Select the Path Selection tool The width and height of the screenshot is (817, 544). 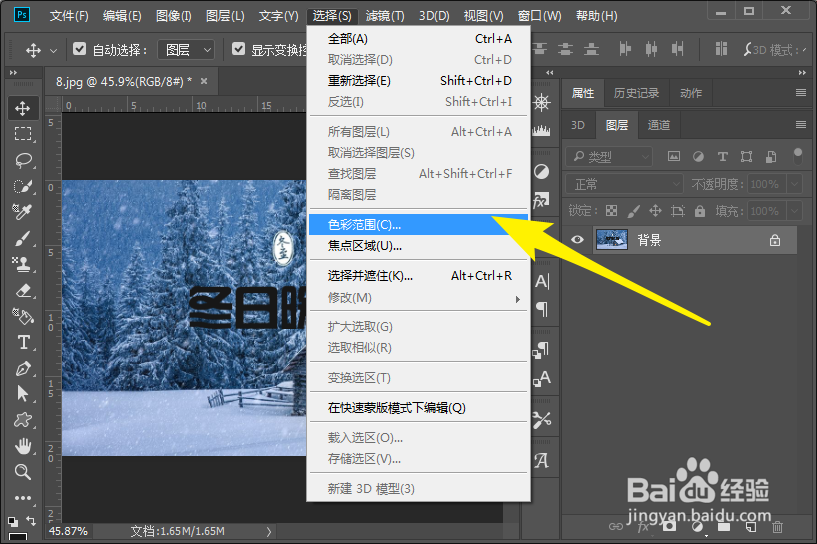[x=22, y=393]
